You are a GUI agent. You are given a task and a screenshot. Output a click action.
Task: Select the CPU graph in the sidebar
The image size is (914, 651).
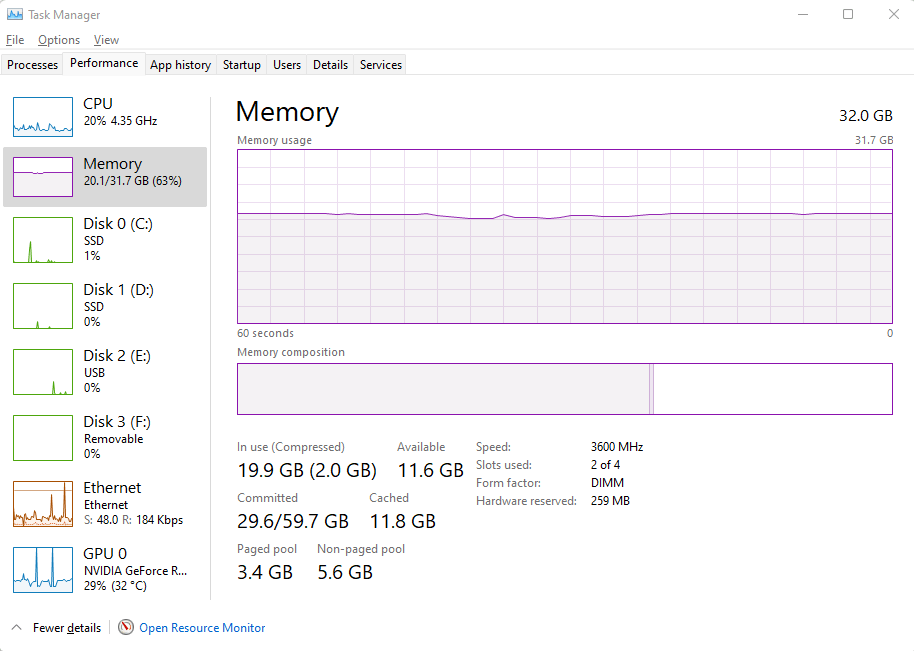tap(105, 115)
